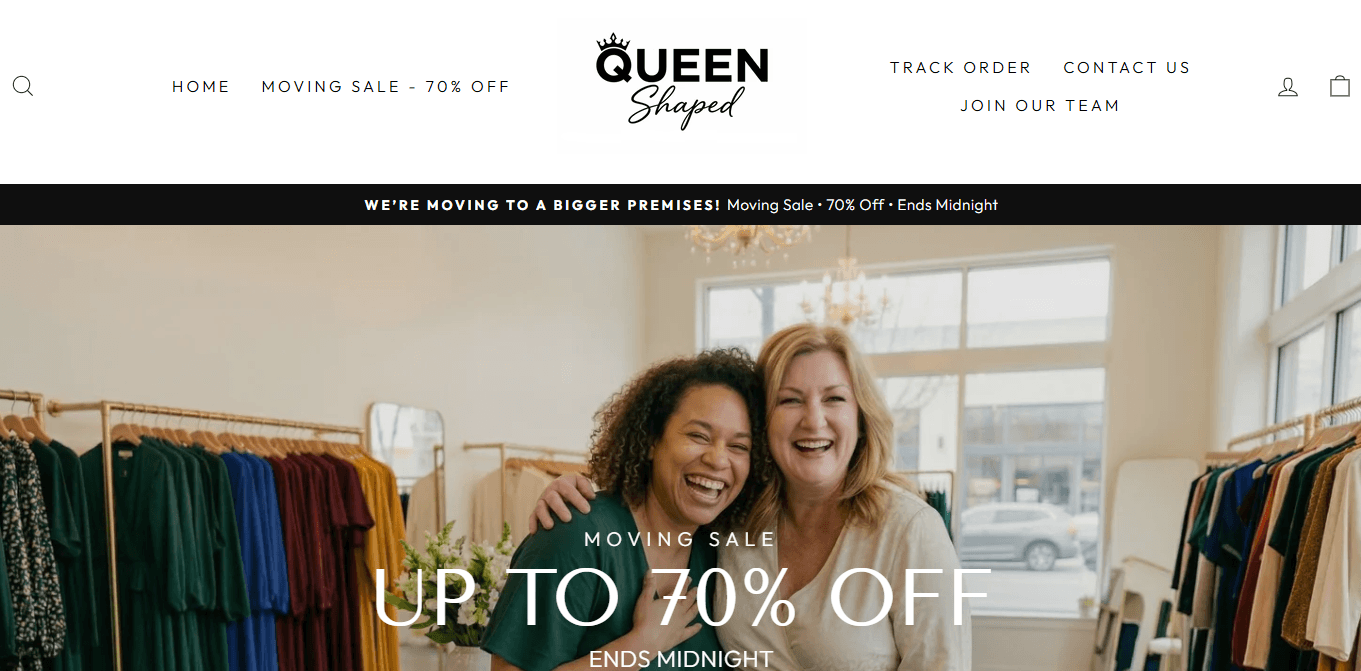The image size is (1361, 671).
Task: Click the Queen Shaped logo
Action: 682,82
